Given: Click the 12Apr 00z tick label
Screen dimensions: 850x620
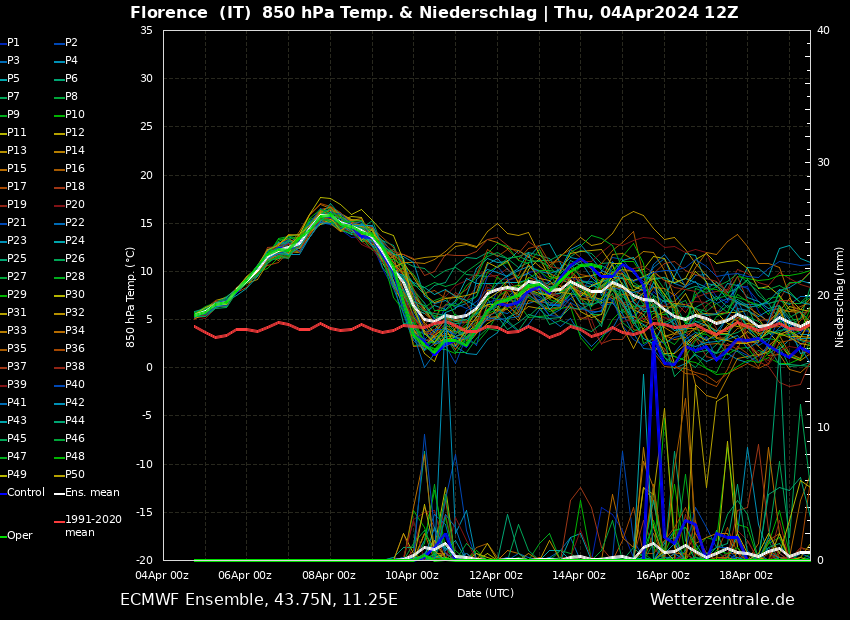Looking at the screenshot, I should pyautogui.click(x=496, y=575).
